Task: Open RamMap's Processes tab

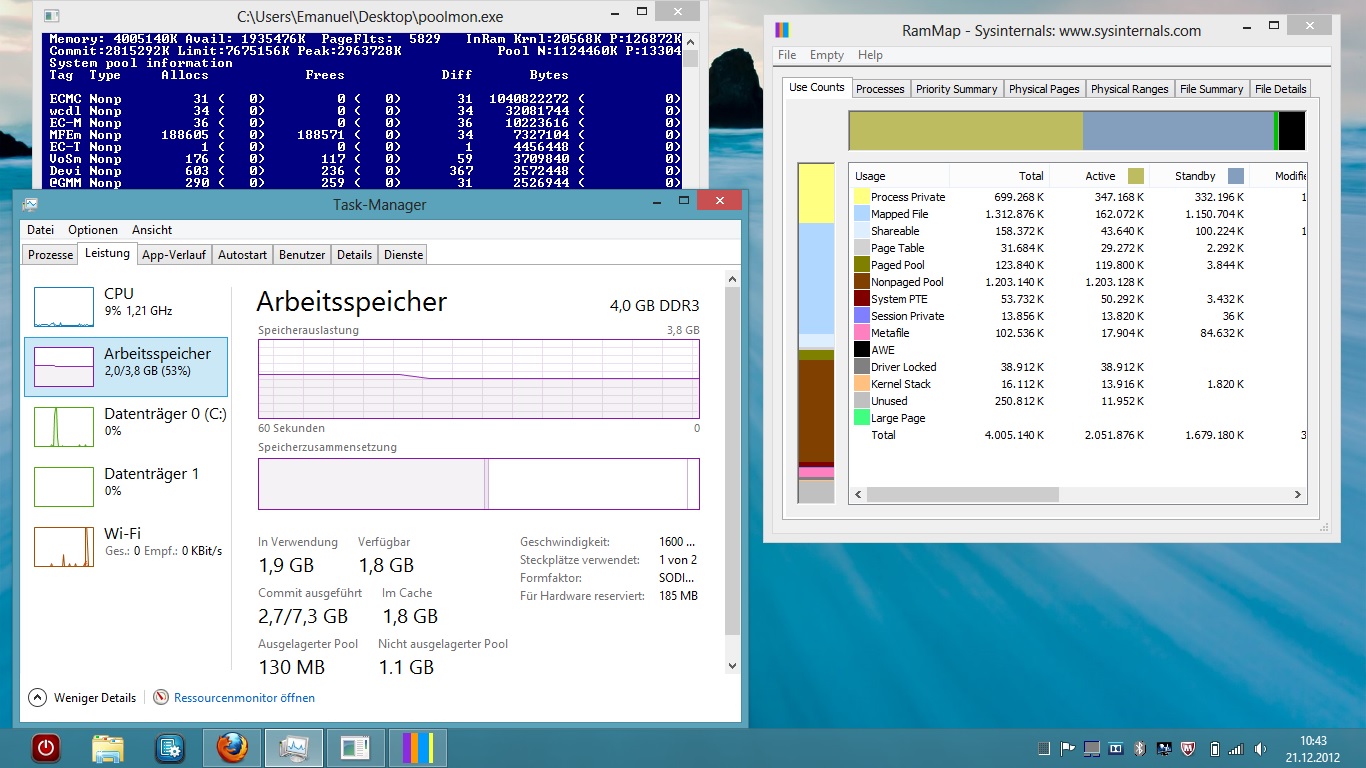Action: point(880,89)
